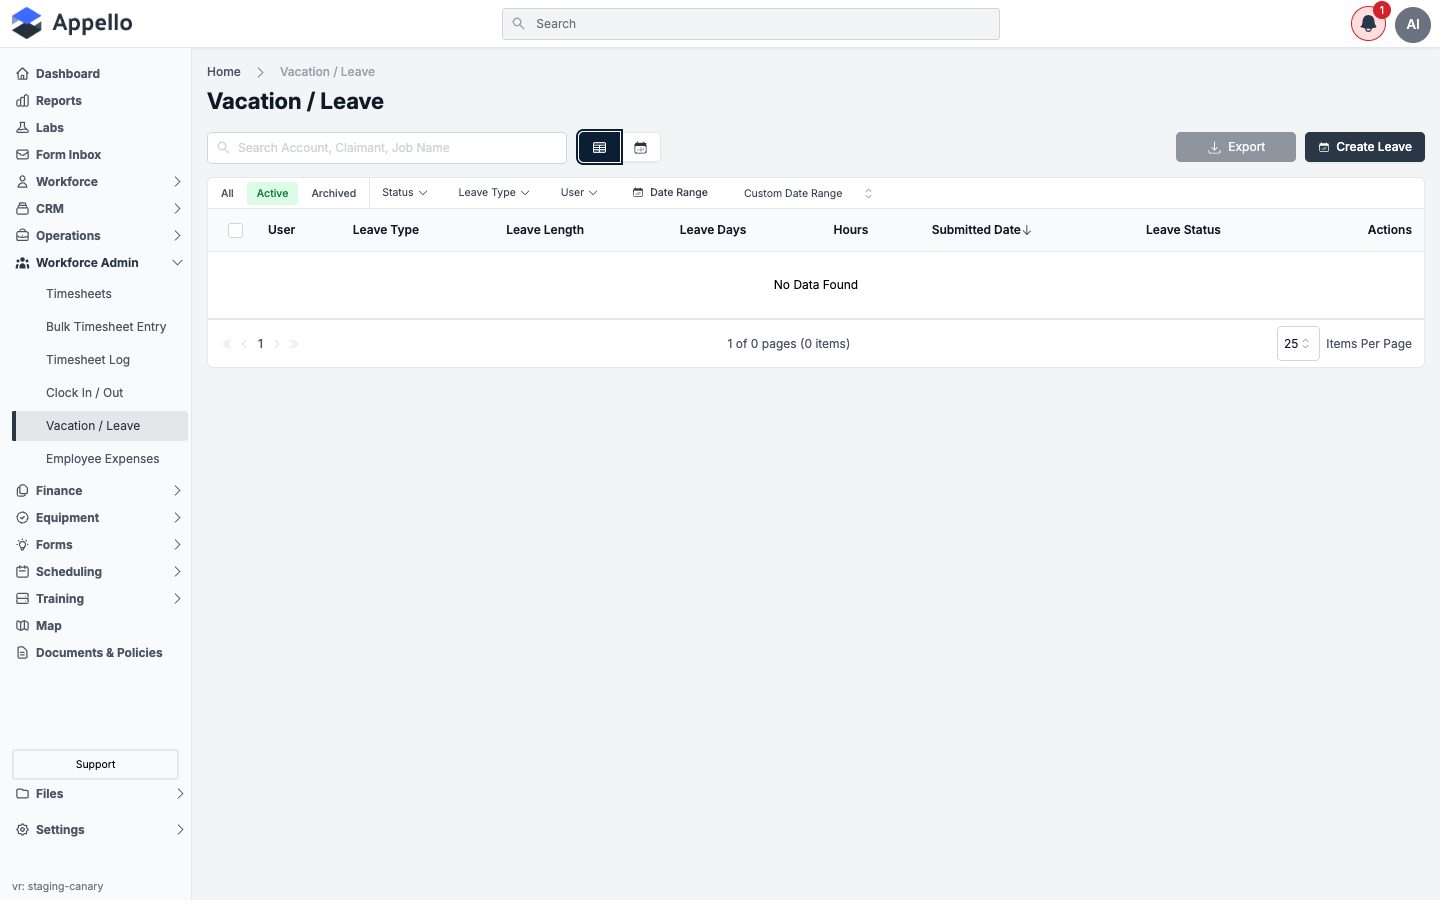Open the User filter dropdown
This screenshot has height=918, width=1440.
[579, 193]
